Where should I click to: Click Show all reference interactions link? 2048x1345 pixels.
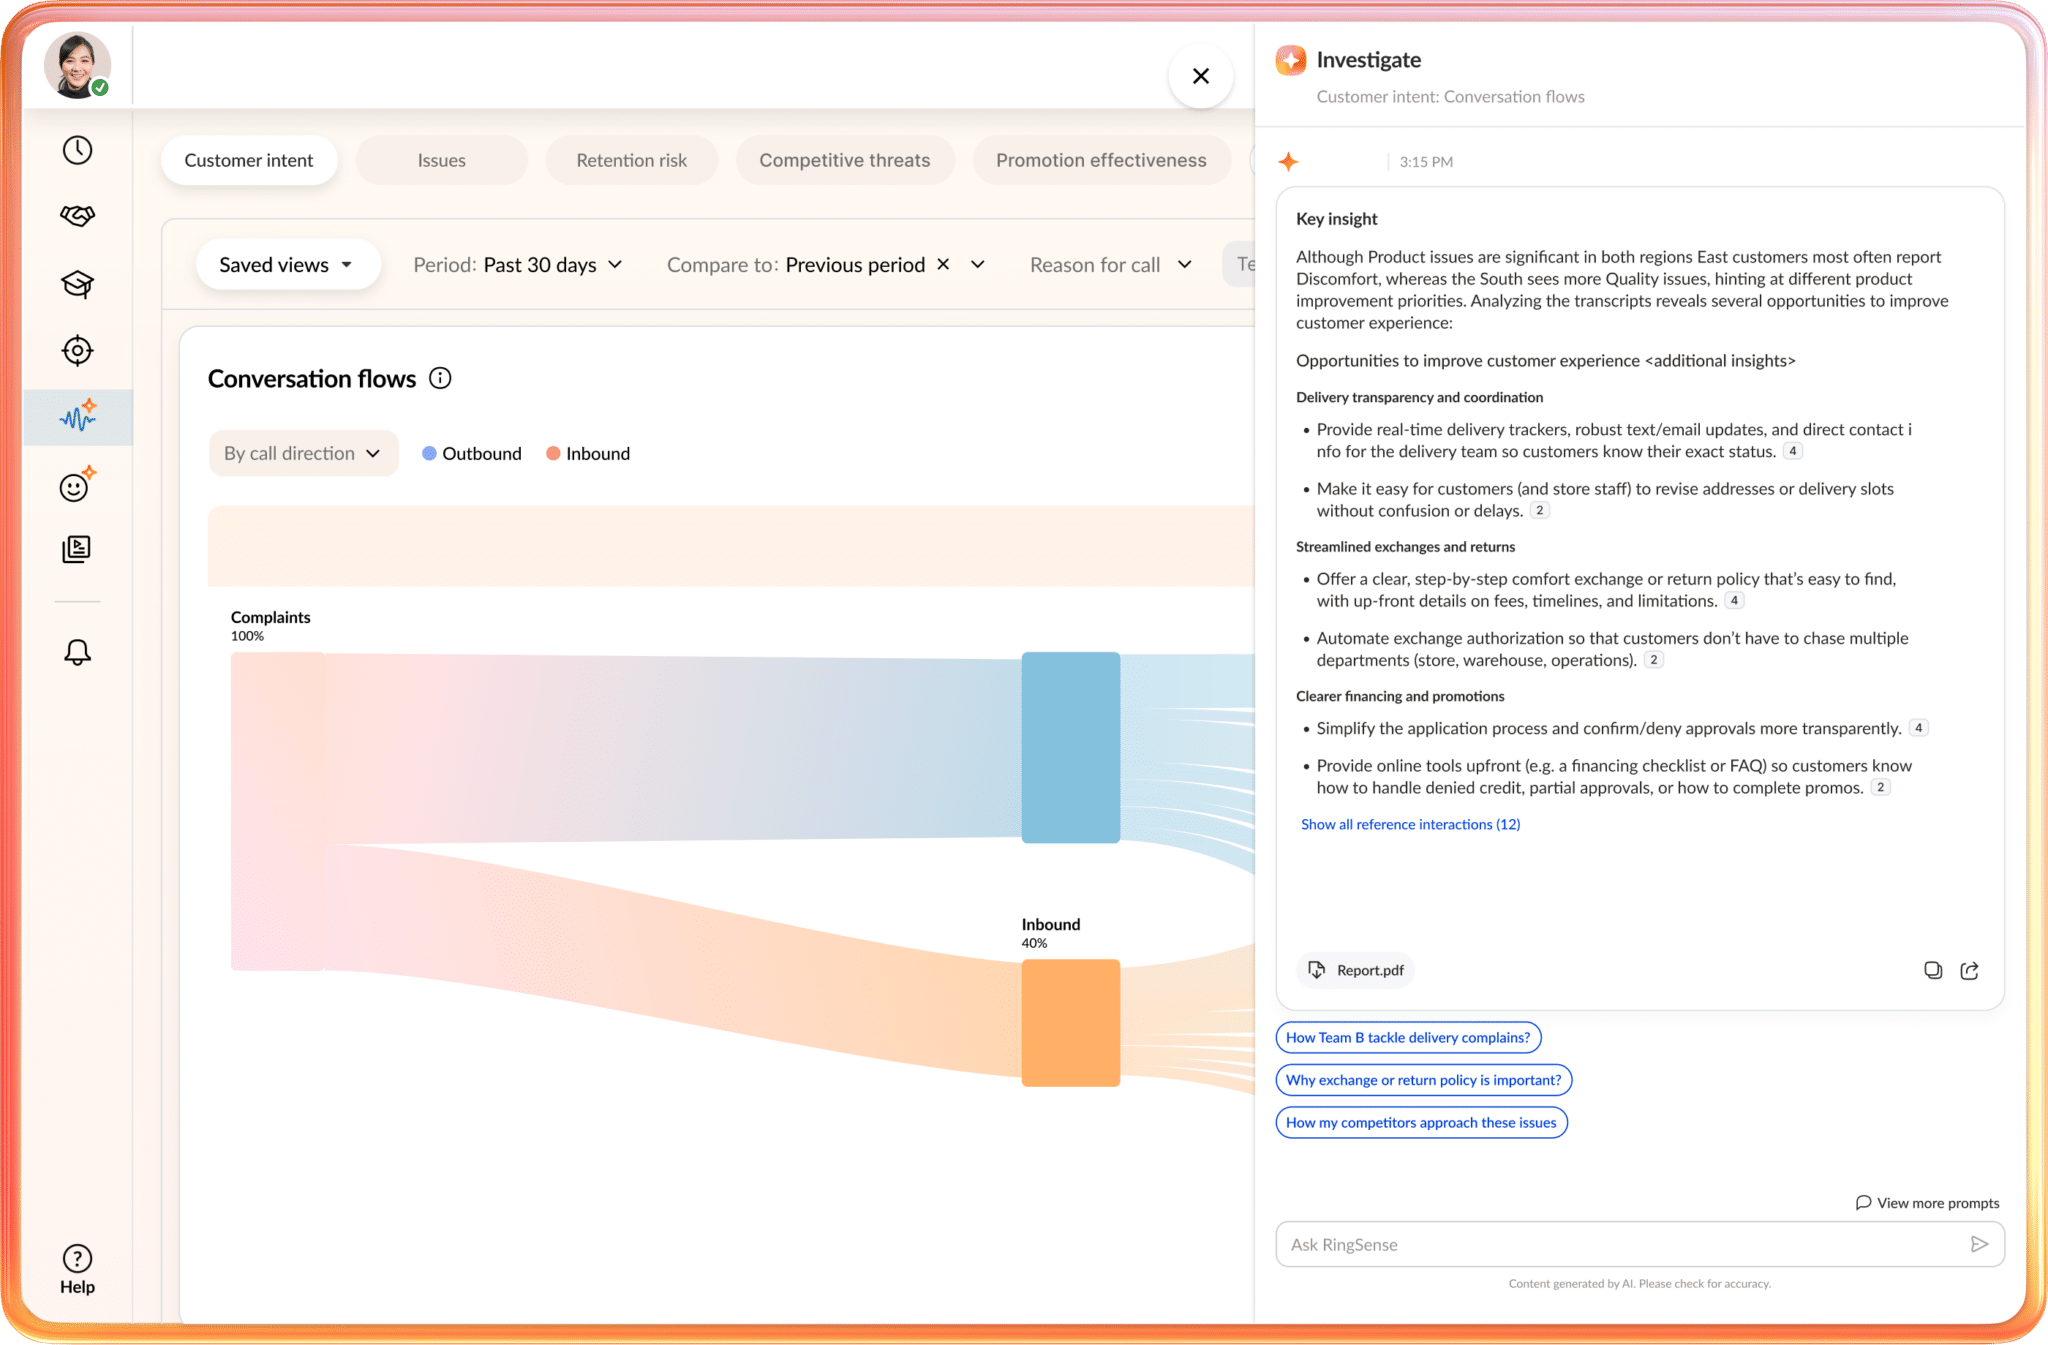coord(1410,824)
